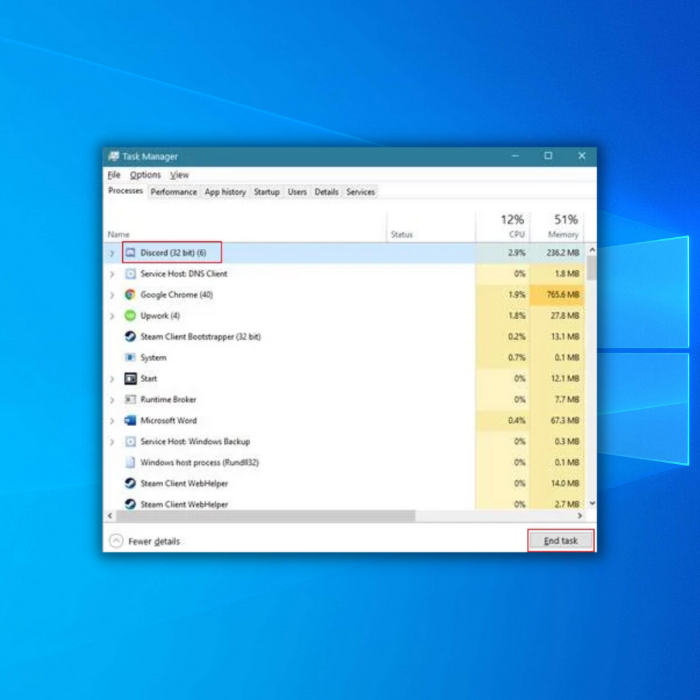Select Windows host process (Rundll32) text
The image size is (700, 700).
coord(200,462)
